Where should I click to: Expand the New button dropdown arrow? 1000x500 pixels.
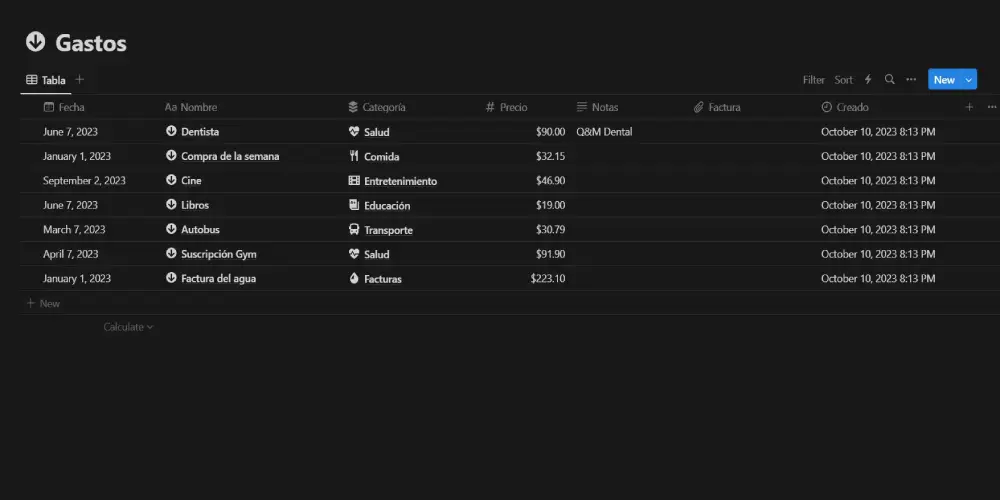(968, 80)
